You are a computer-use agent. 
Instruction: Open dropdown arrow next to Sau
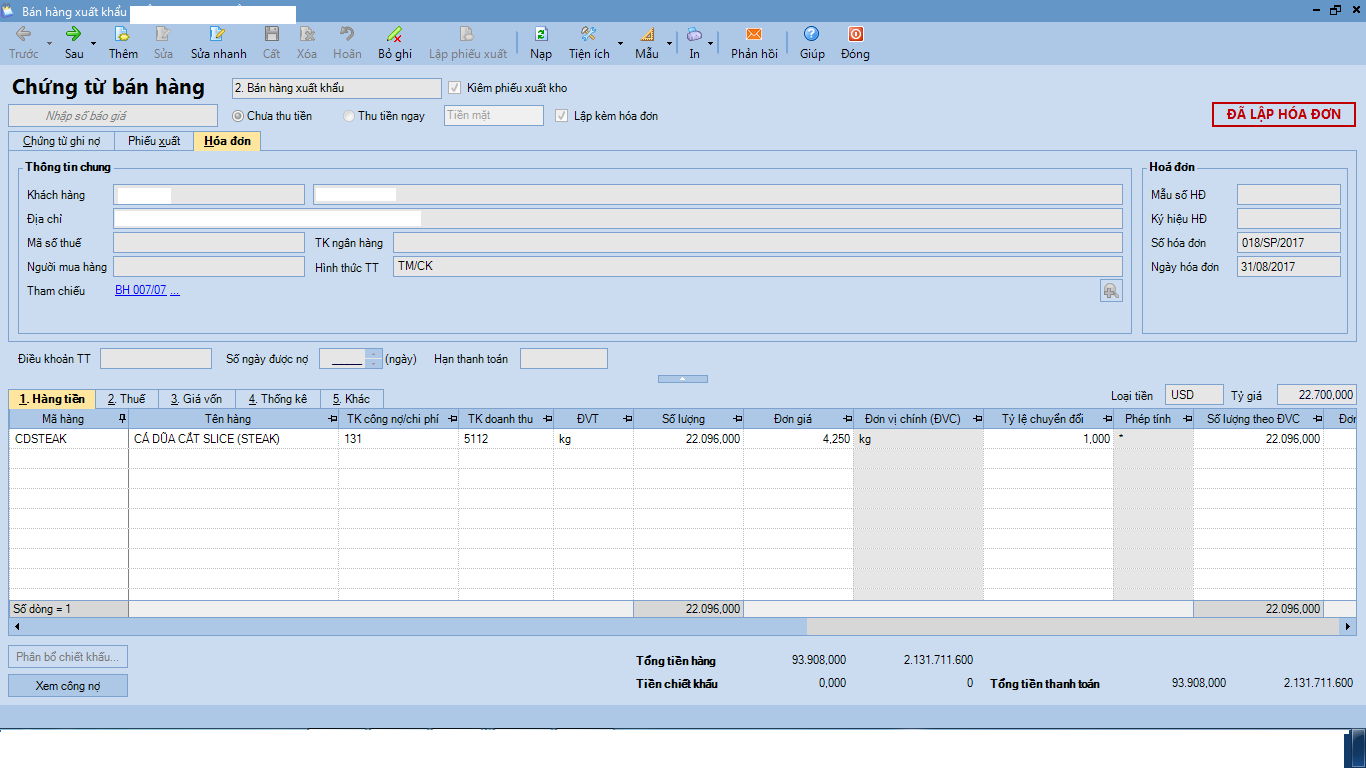(x=93, y=44)
